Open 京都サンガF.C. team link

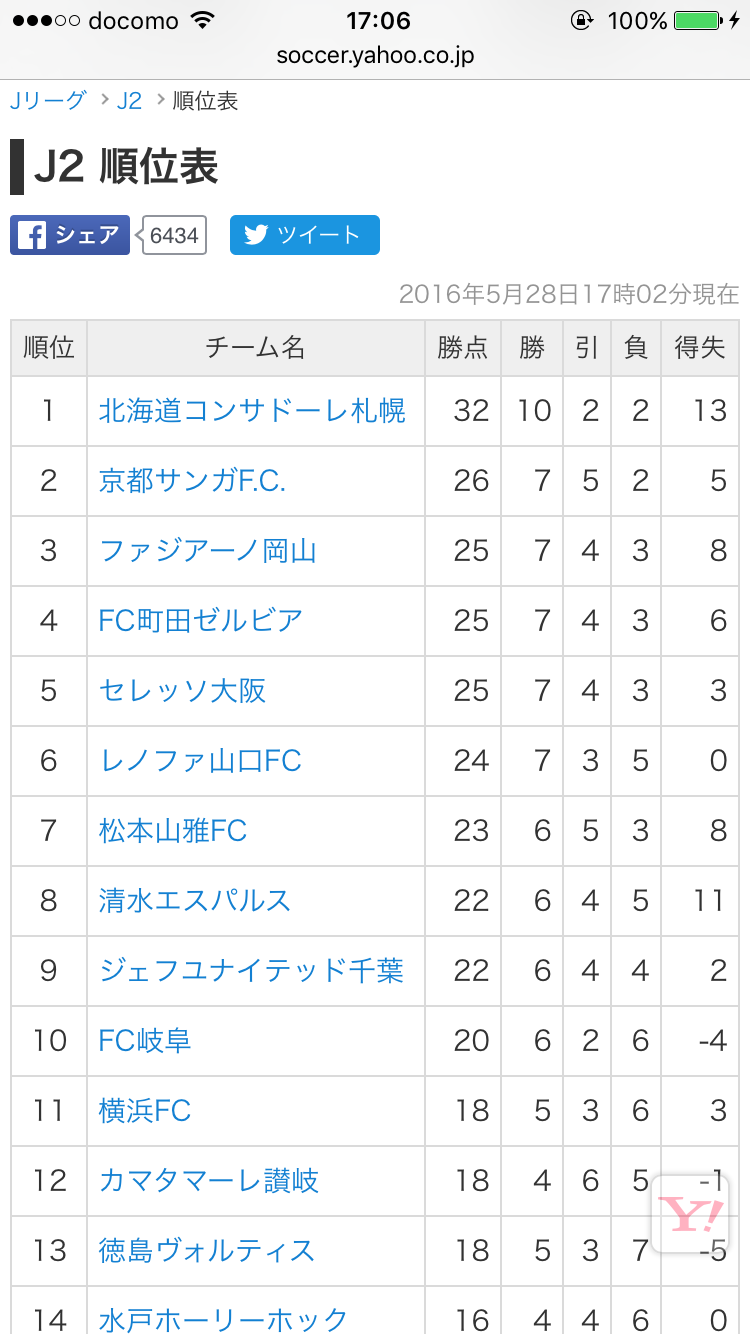pos(192,481)
